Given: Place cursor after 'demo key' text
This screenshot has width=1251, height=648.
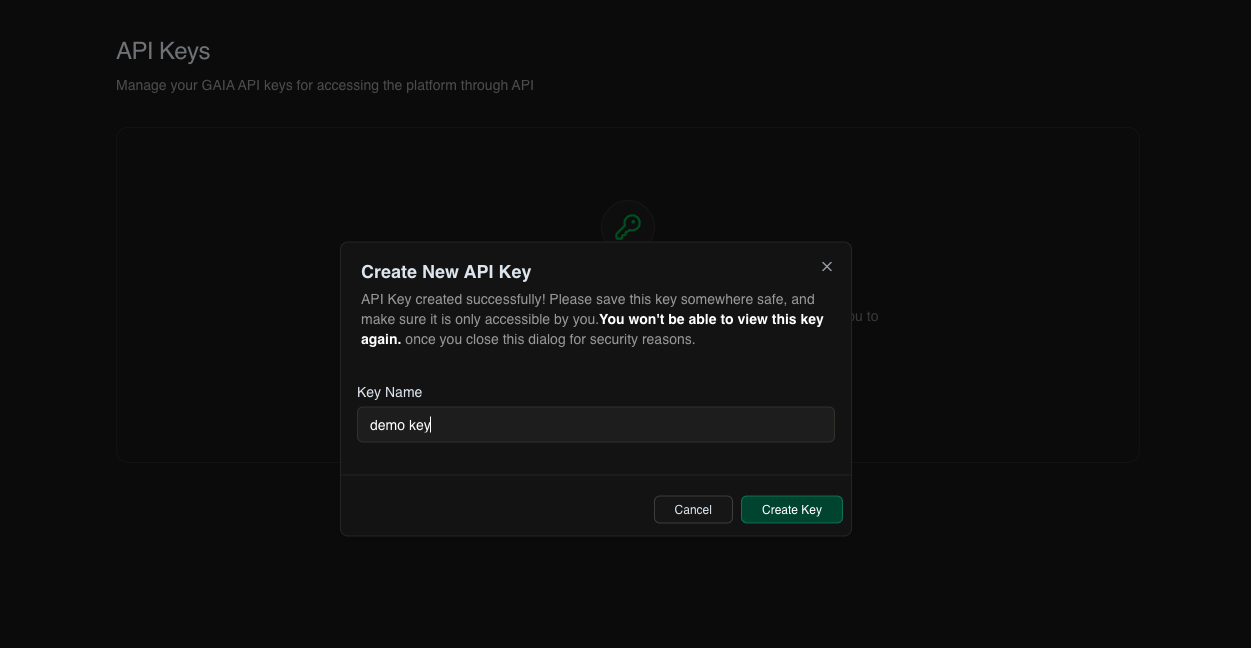Looking at the screenshot, I should click(x=432, y=424).
